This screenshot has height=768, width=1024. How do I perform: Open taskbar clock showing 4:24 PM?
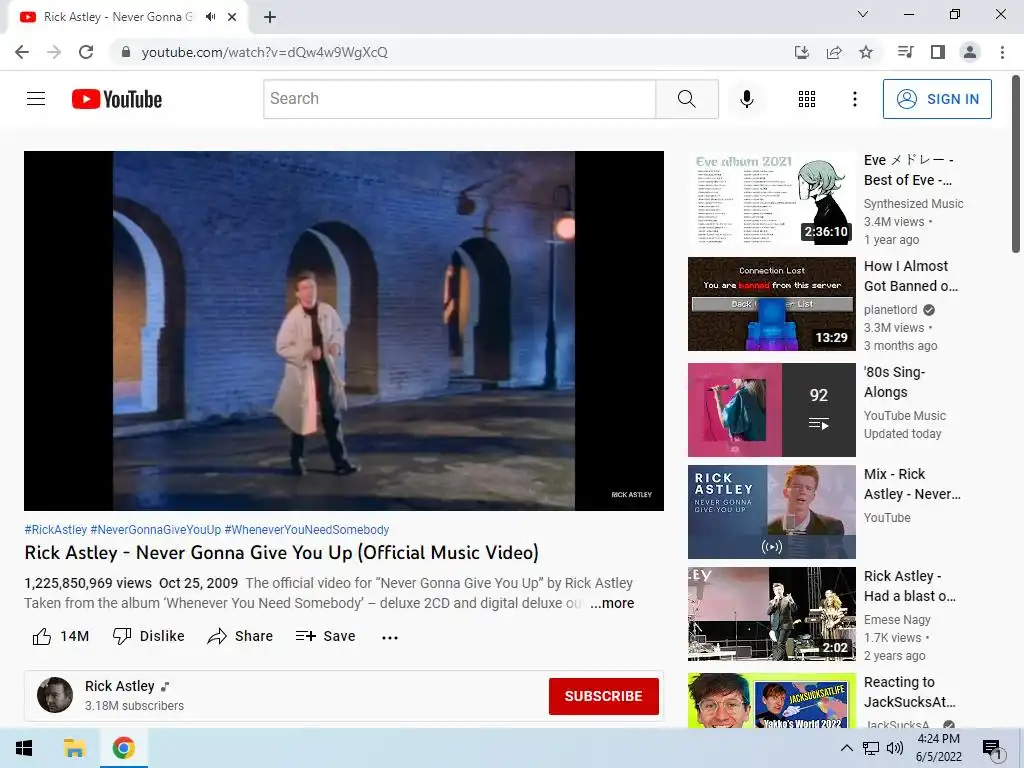click(938, 748)
